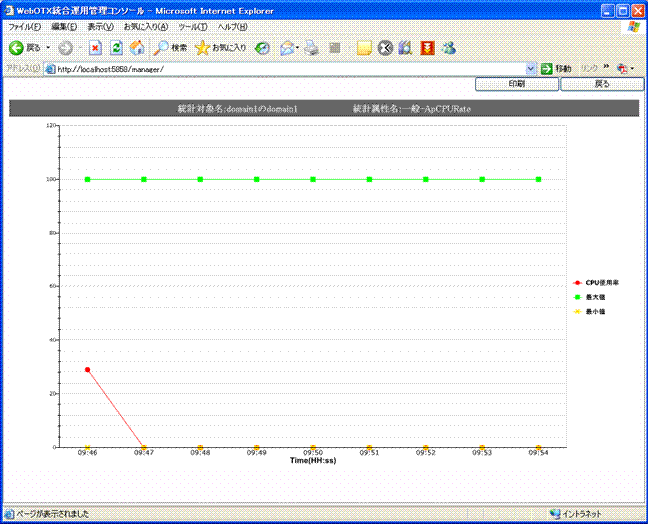Click the red CPU使用率 data point at 09:46
This screenshot has height=524, width=648.
click(x=88, y=370)
